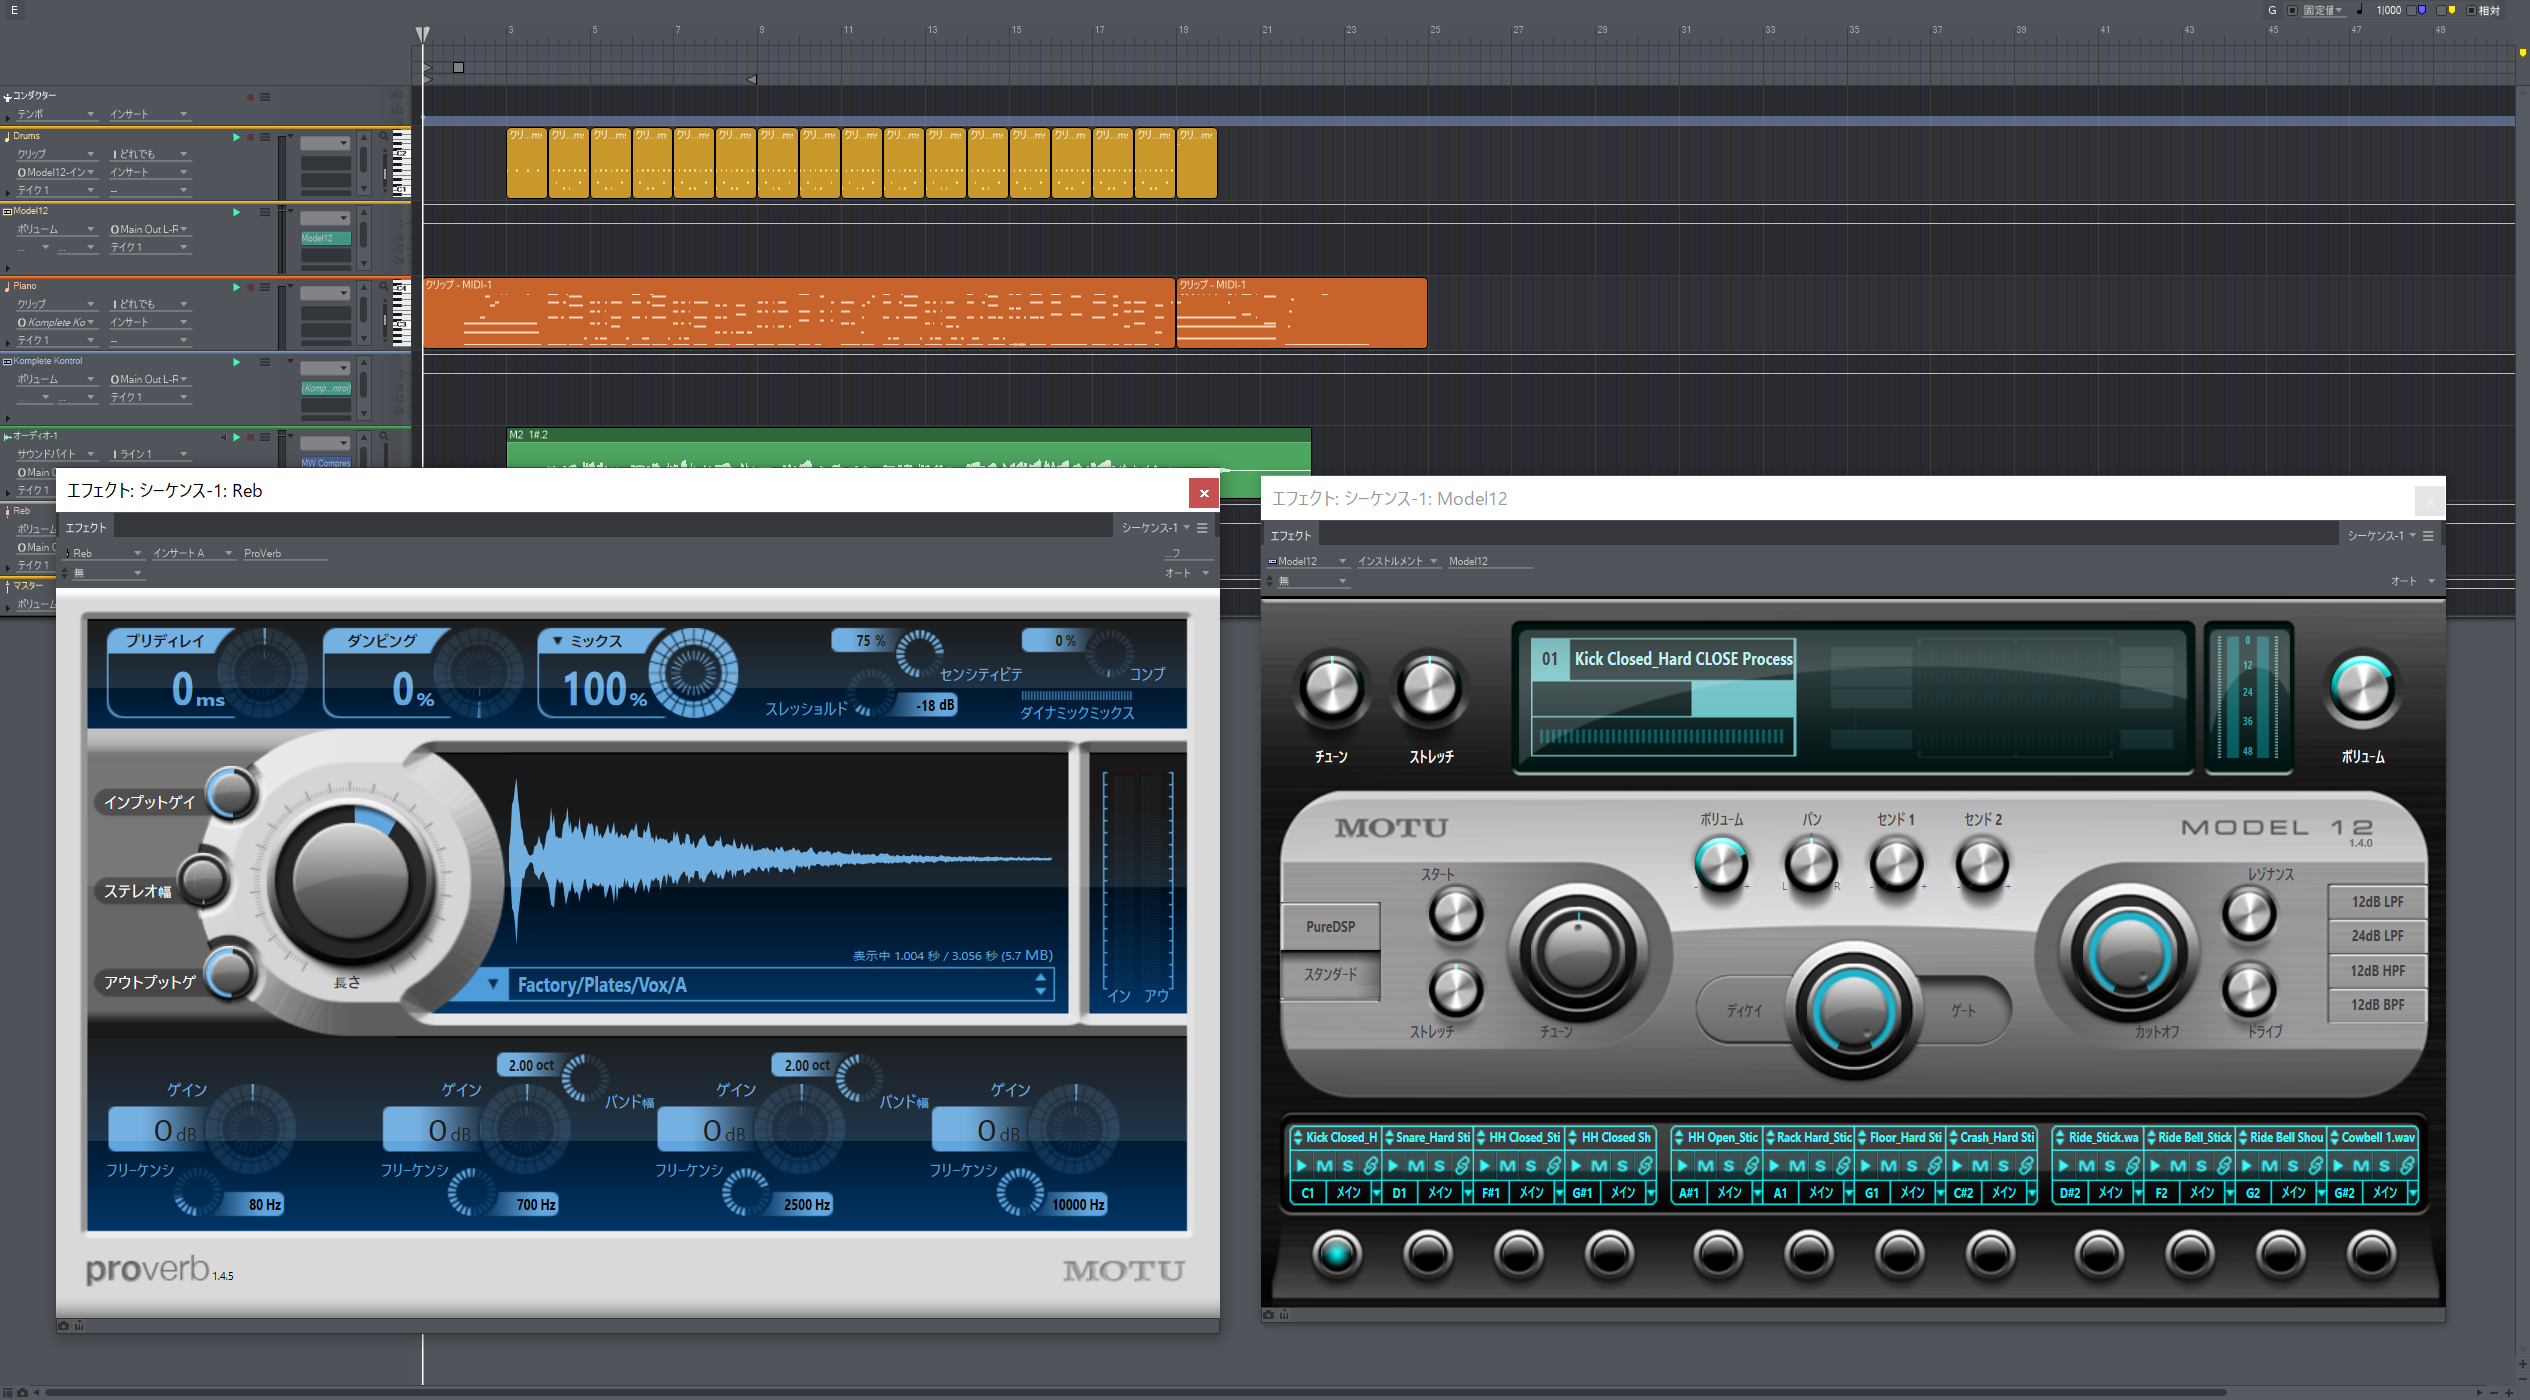Select the M2 1#2 audio clip
This screenshot has height=1400, width=2530.
(908, 448)
